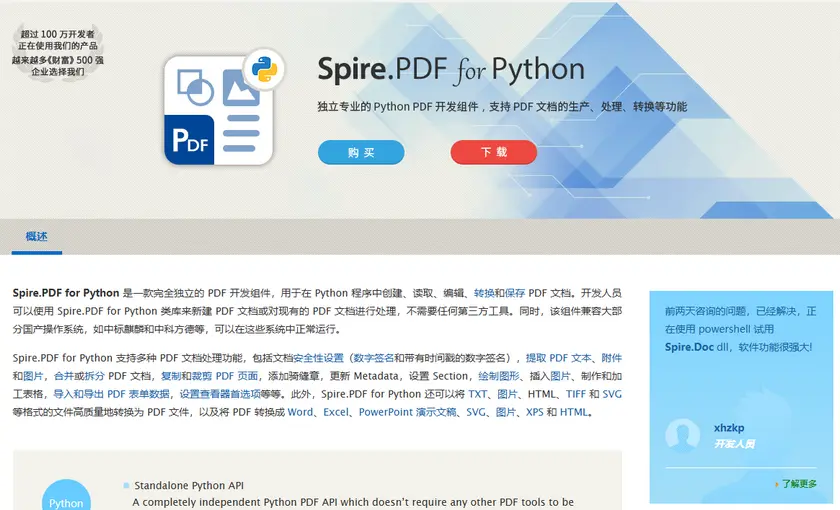Open the Excel conversion link

coord(336,412)
